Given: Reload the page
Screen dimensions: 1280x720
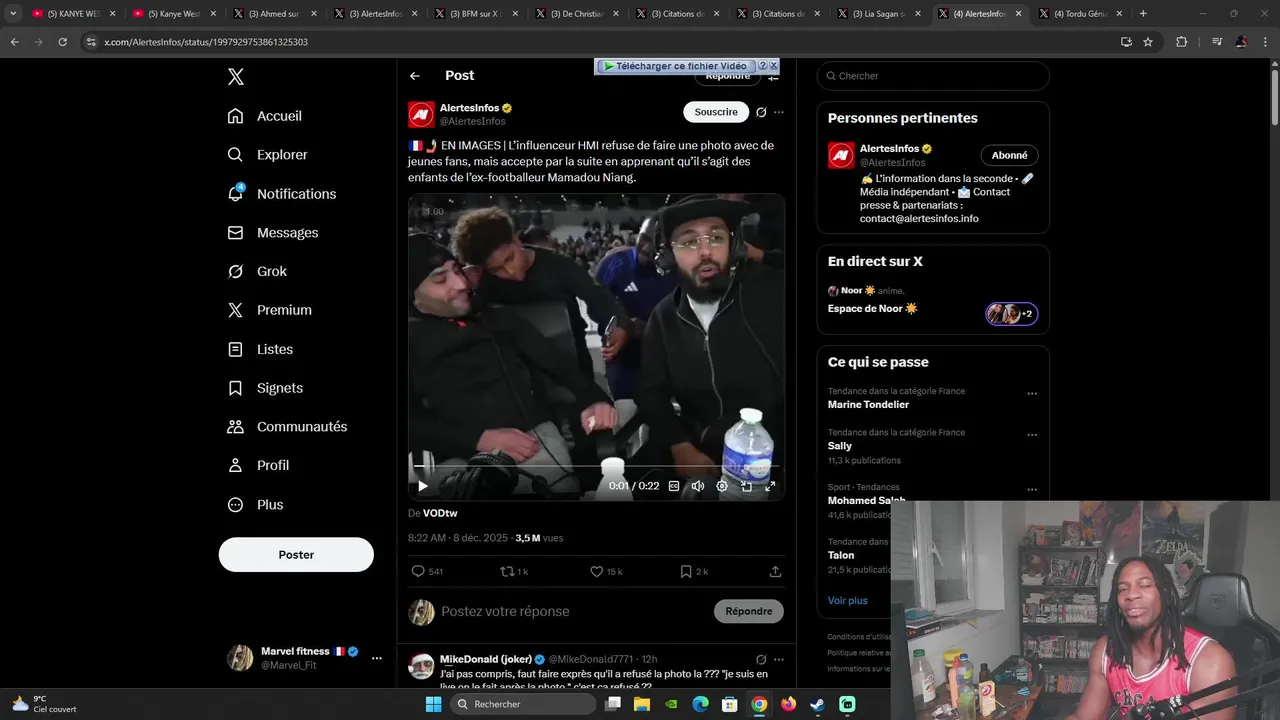Looking at the screenshot, I should coord(63,42).
